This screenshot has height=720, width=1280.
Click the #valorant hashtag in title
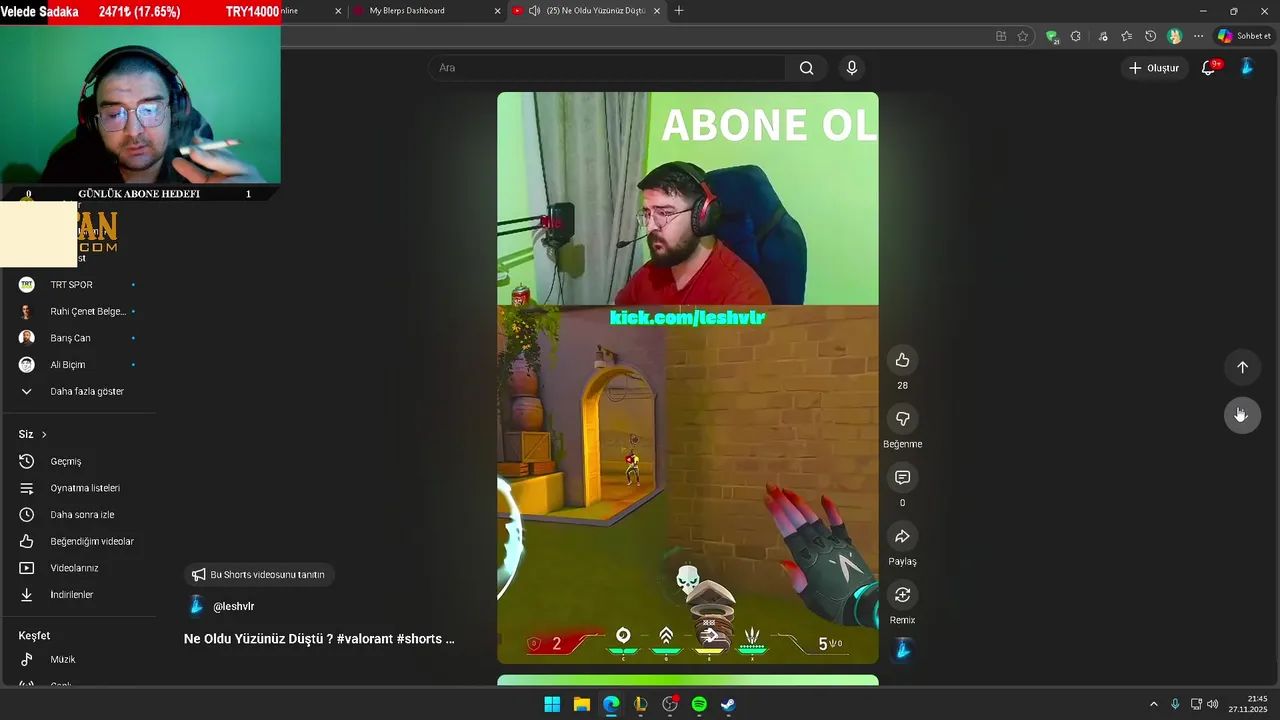click(x=364, y=638)
